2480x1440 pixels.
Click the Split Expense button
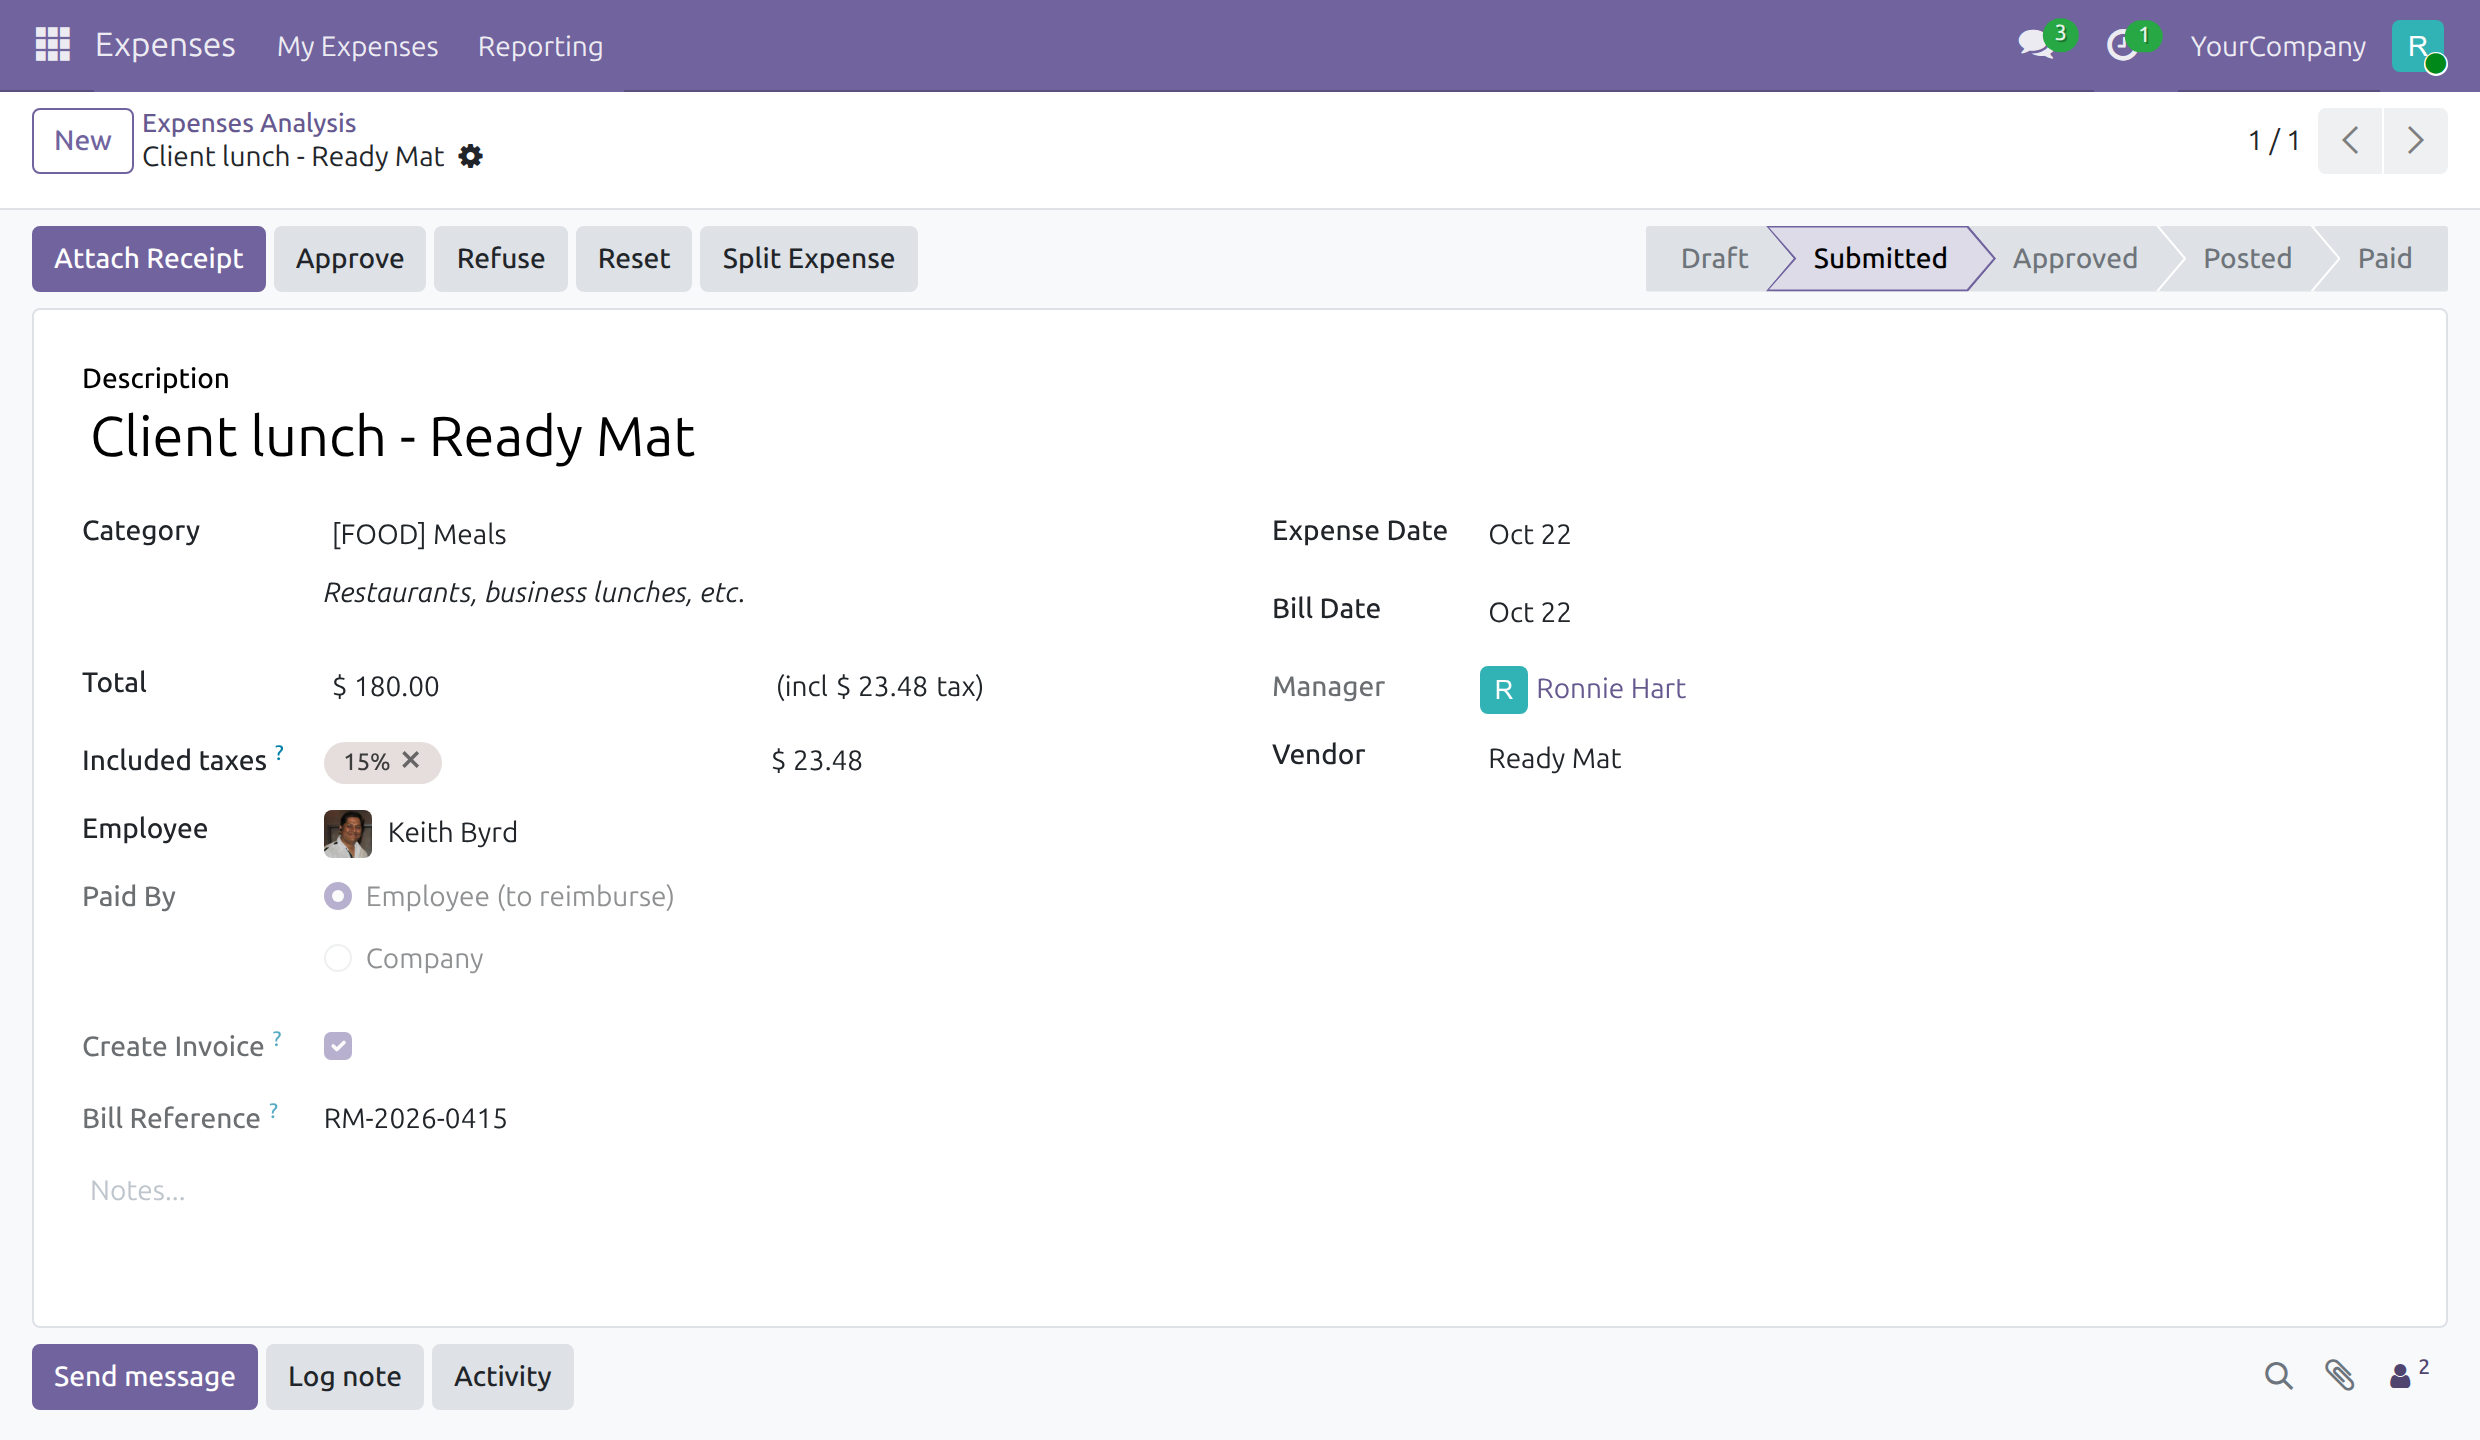point(808,258)
